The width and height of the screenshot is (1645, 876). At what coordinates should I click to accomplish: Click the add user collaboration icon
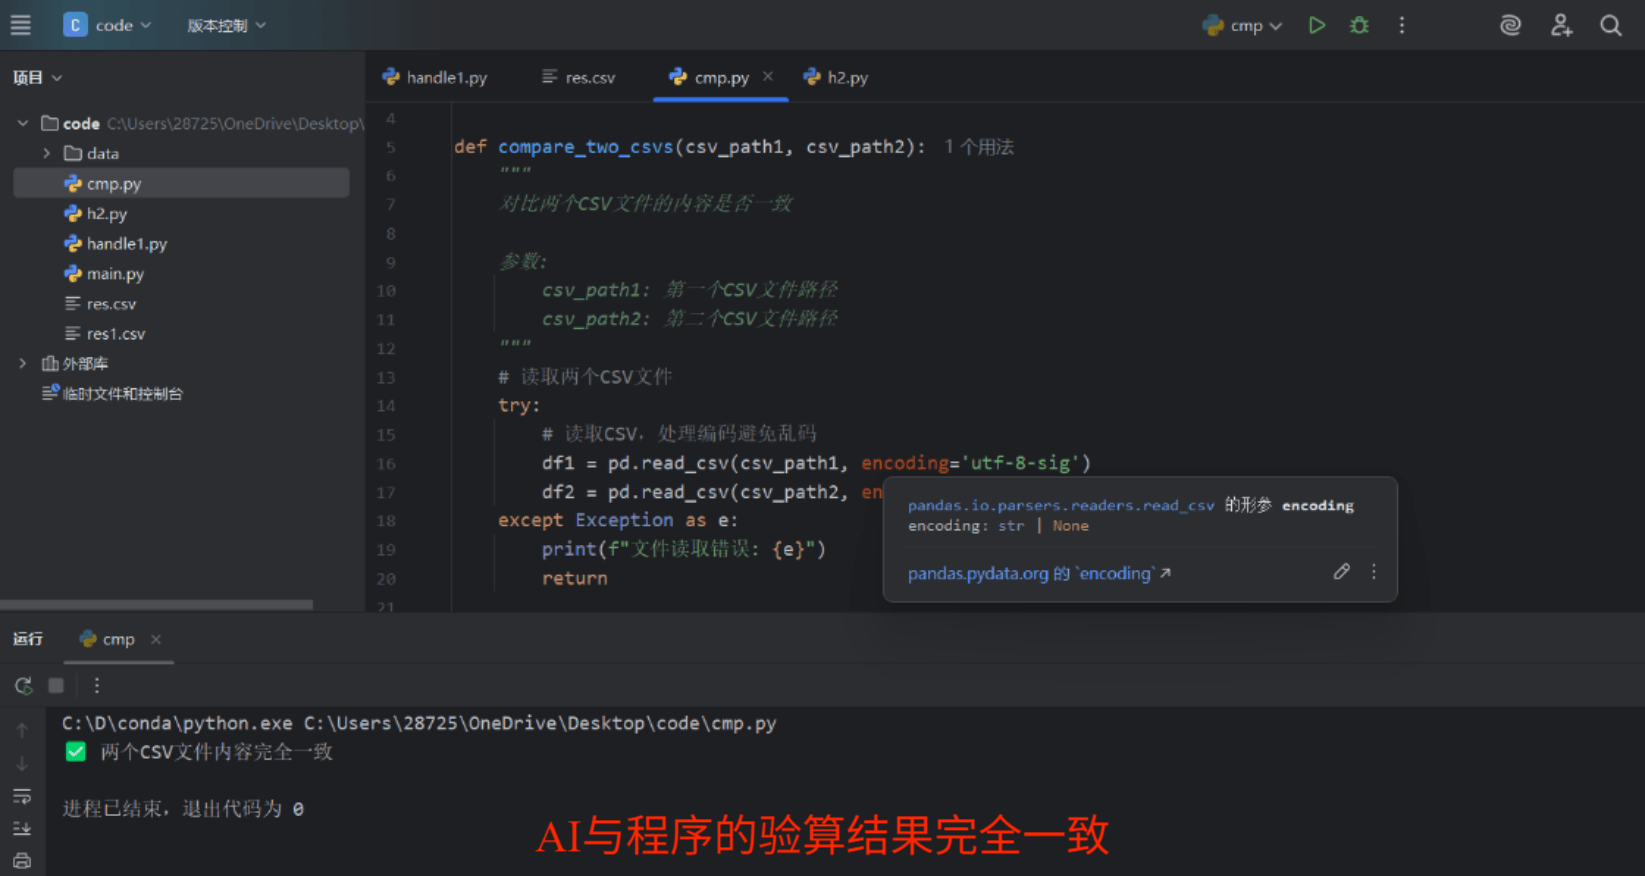(x=1561, y=25)
